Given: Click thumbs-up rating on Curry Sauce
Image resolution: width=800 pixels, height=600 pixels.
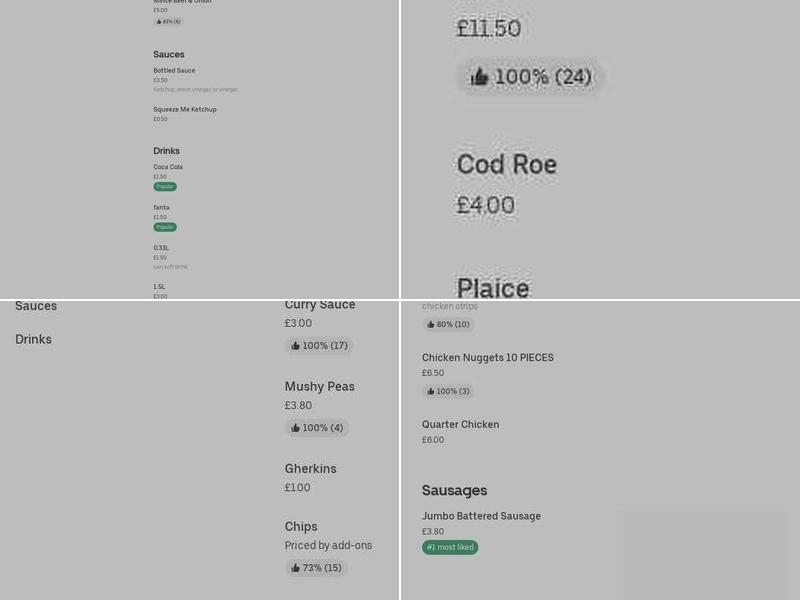Looking at the screenshot, I should pyautogui.click(x=319, y=346).
